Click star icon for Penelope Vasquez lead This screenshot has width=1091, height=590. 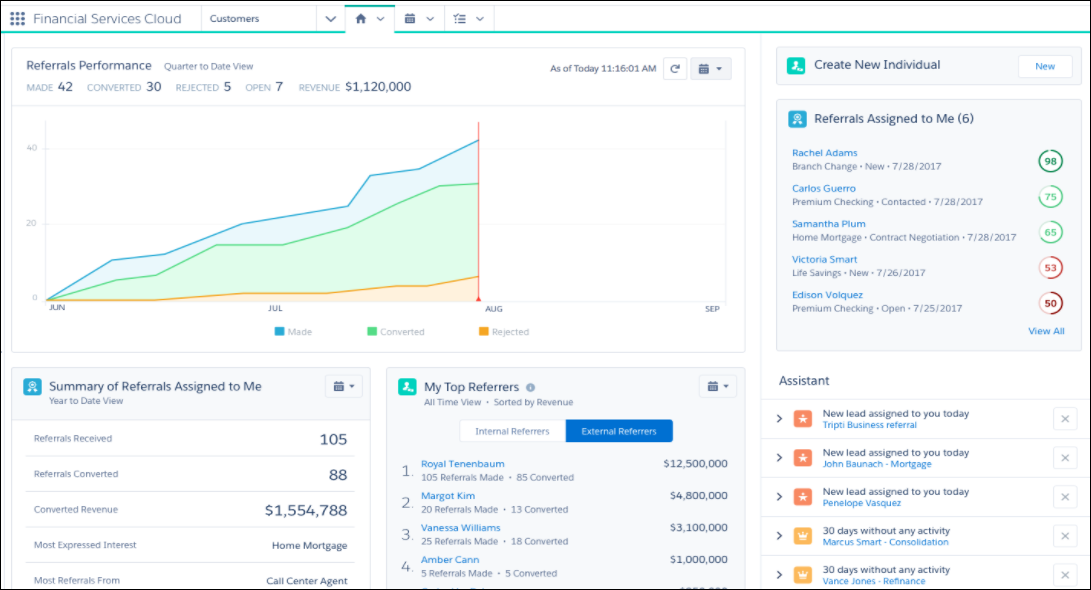tap(803, 497)
